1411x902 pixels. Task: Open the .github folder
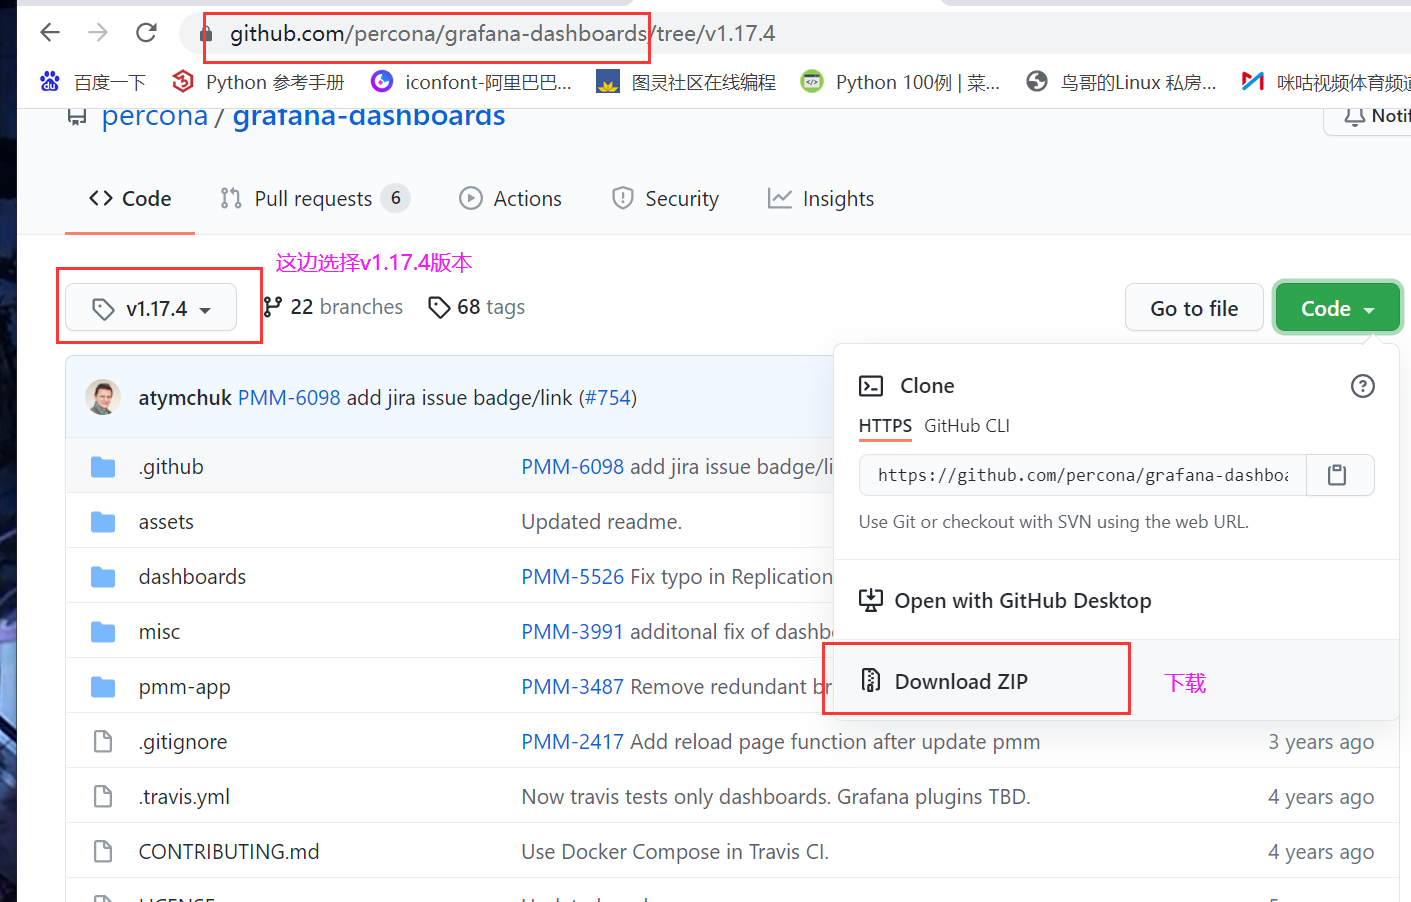(x=171, y=467)
